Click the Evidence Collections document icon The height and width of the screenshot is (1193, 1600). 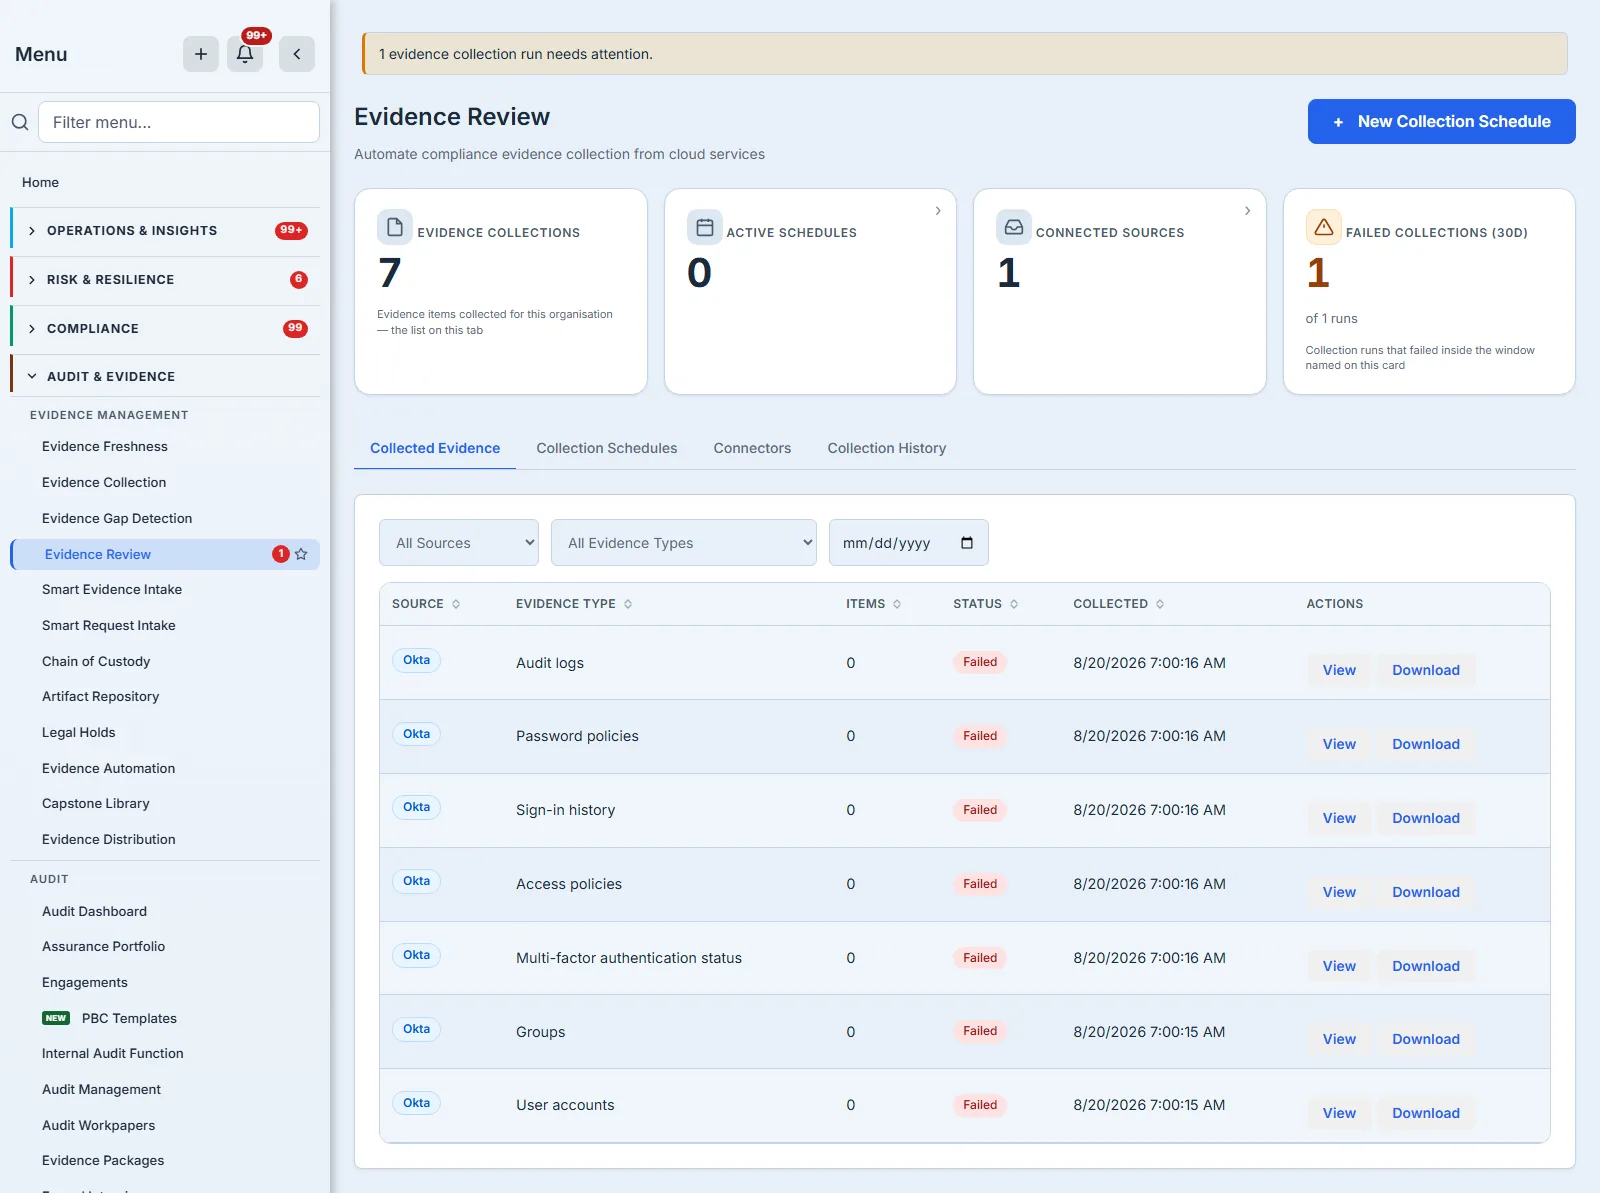394,227
